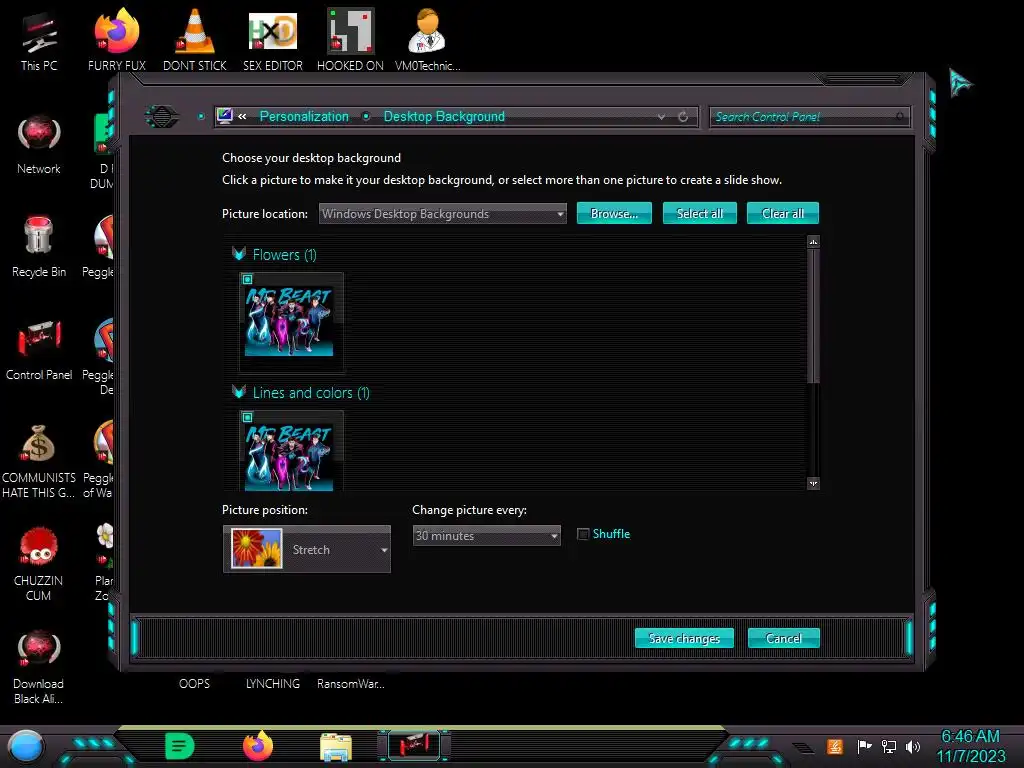Image resolution: width=1024 pixels, height=768 pixels.
Task: Click the Control Panel icon in address bar
Action: [225, 116]
